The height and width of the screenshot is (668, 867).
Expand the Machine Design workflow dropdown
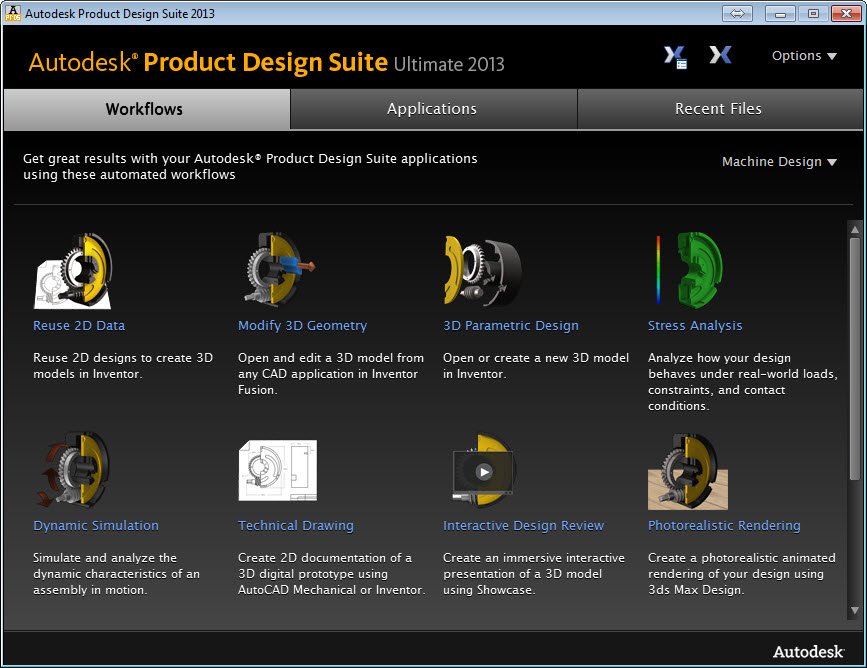pos(779,161)
